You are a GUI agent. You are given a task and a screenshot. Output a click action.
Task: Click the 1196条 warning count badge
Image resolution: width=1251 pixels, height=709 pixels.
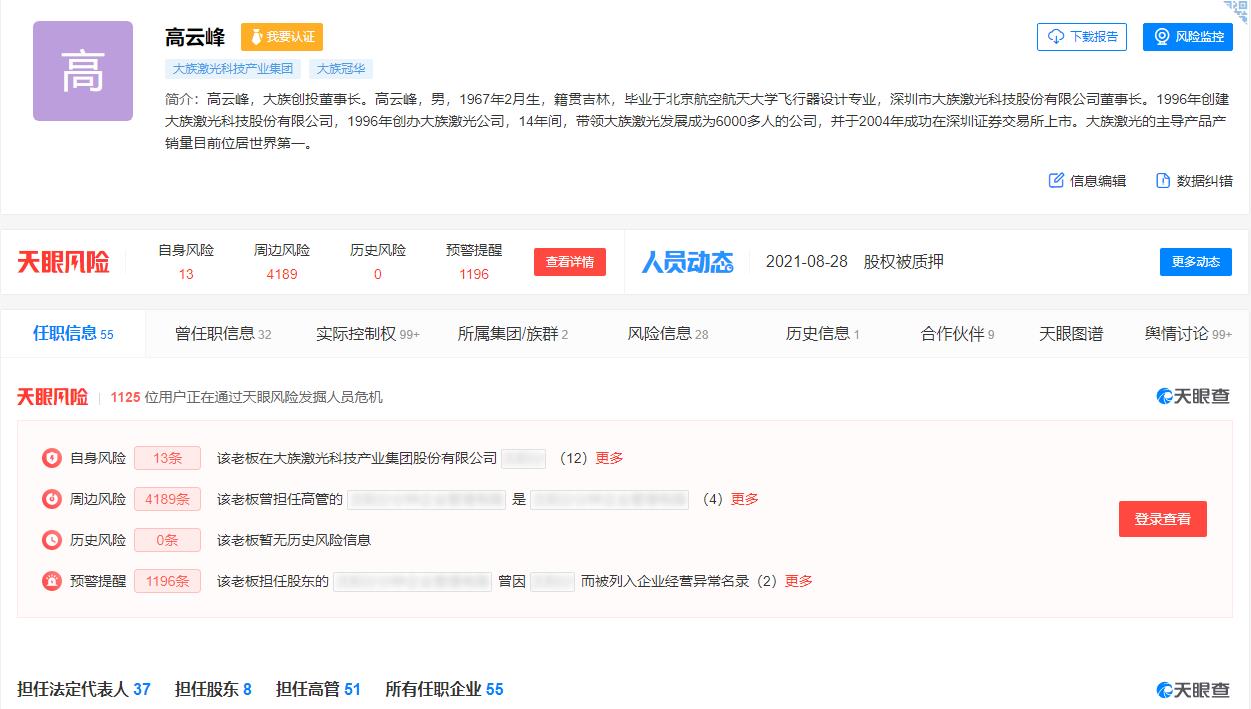pyautogui.click(x=167, y=581)
